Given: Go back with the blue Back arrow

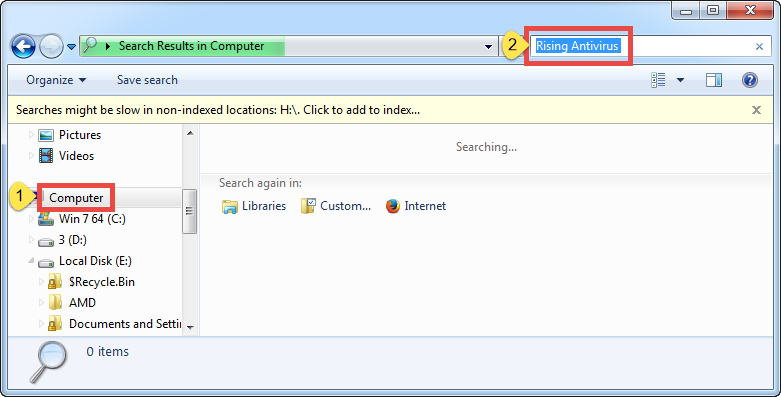Looking at the screenshot, I should (23, 46).
